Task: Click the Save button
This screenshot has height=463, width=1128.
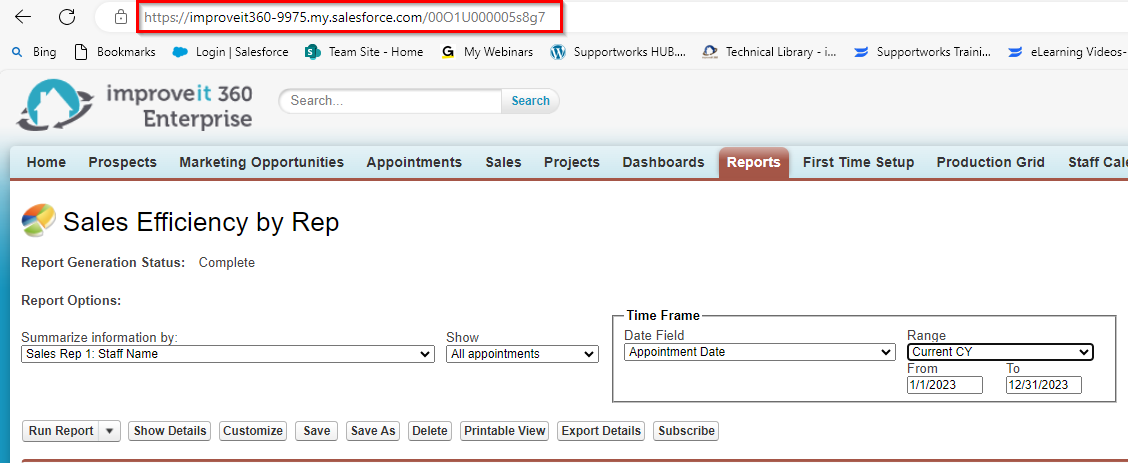Action: (317, 431)
